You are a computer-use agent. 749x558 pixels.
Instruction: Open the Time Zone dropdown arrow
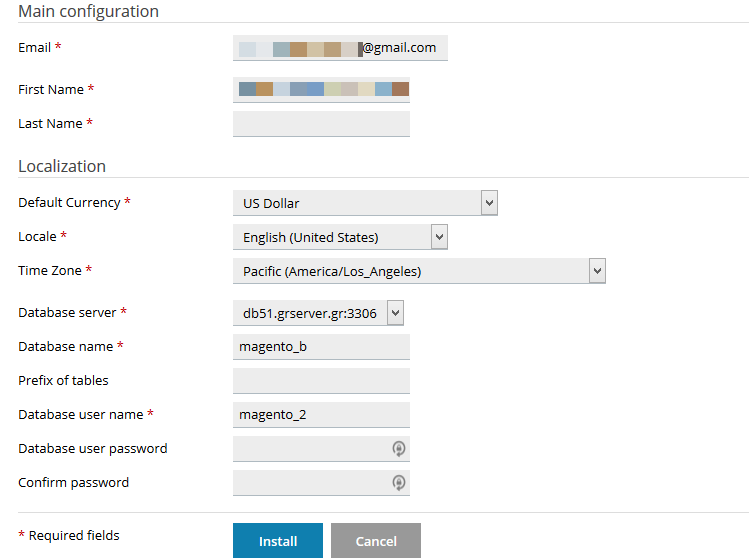[x=597, y=271]
